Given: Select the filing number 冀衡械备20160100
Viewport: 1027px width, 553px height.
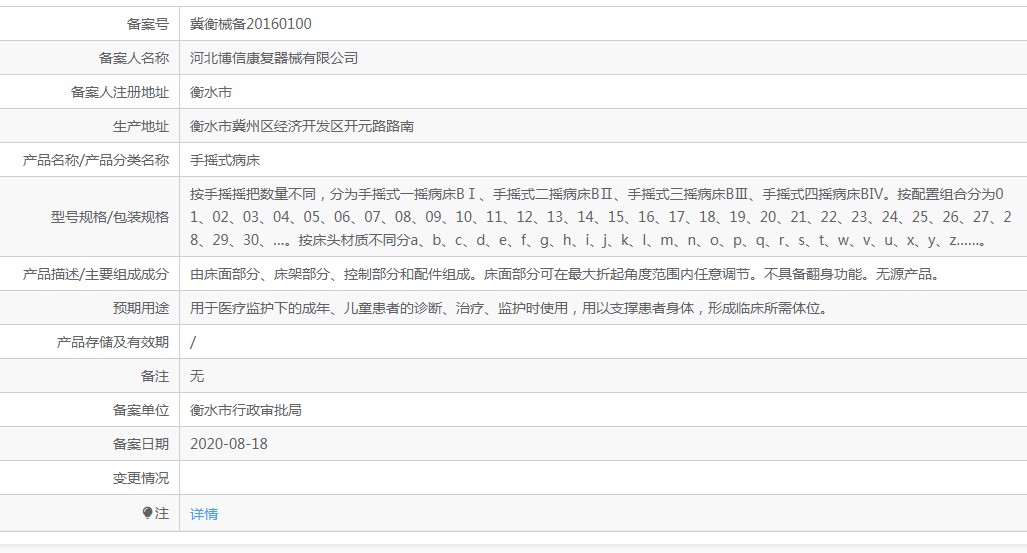Looking at the screenshot, I should tap(251, 24).
